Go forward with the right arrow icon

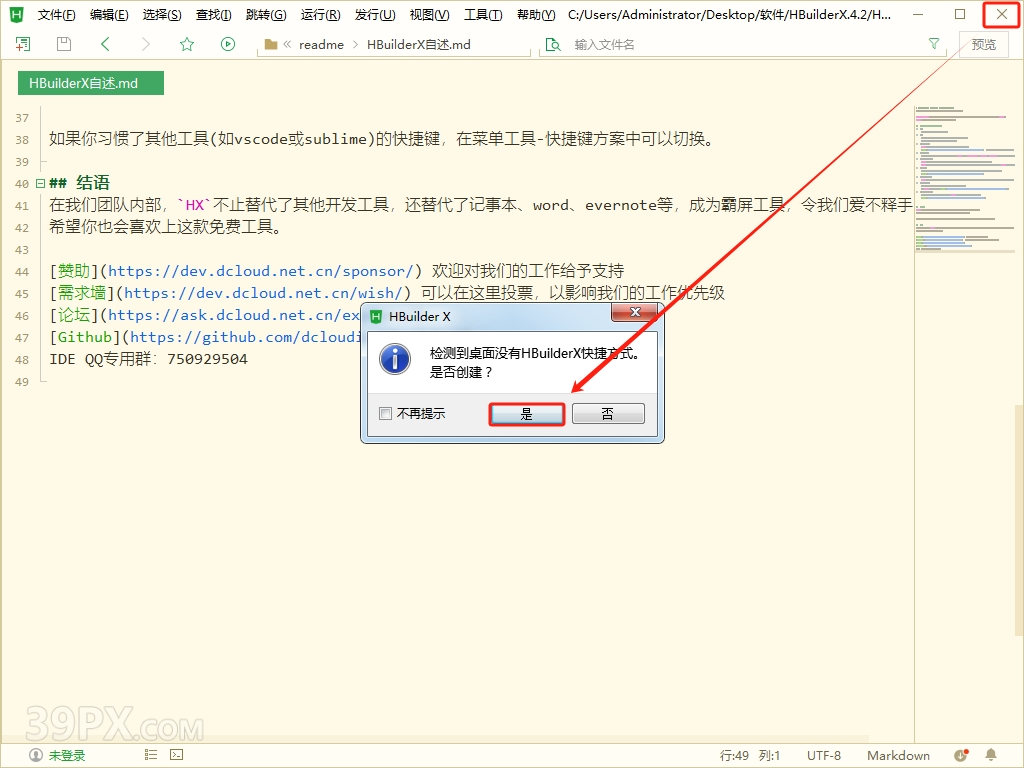coord(146,44)
